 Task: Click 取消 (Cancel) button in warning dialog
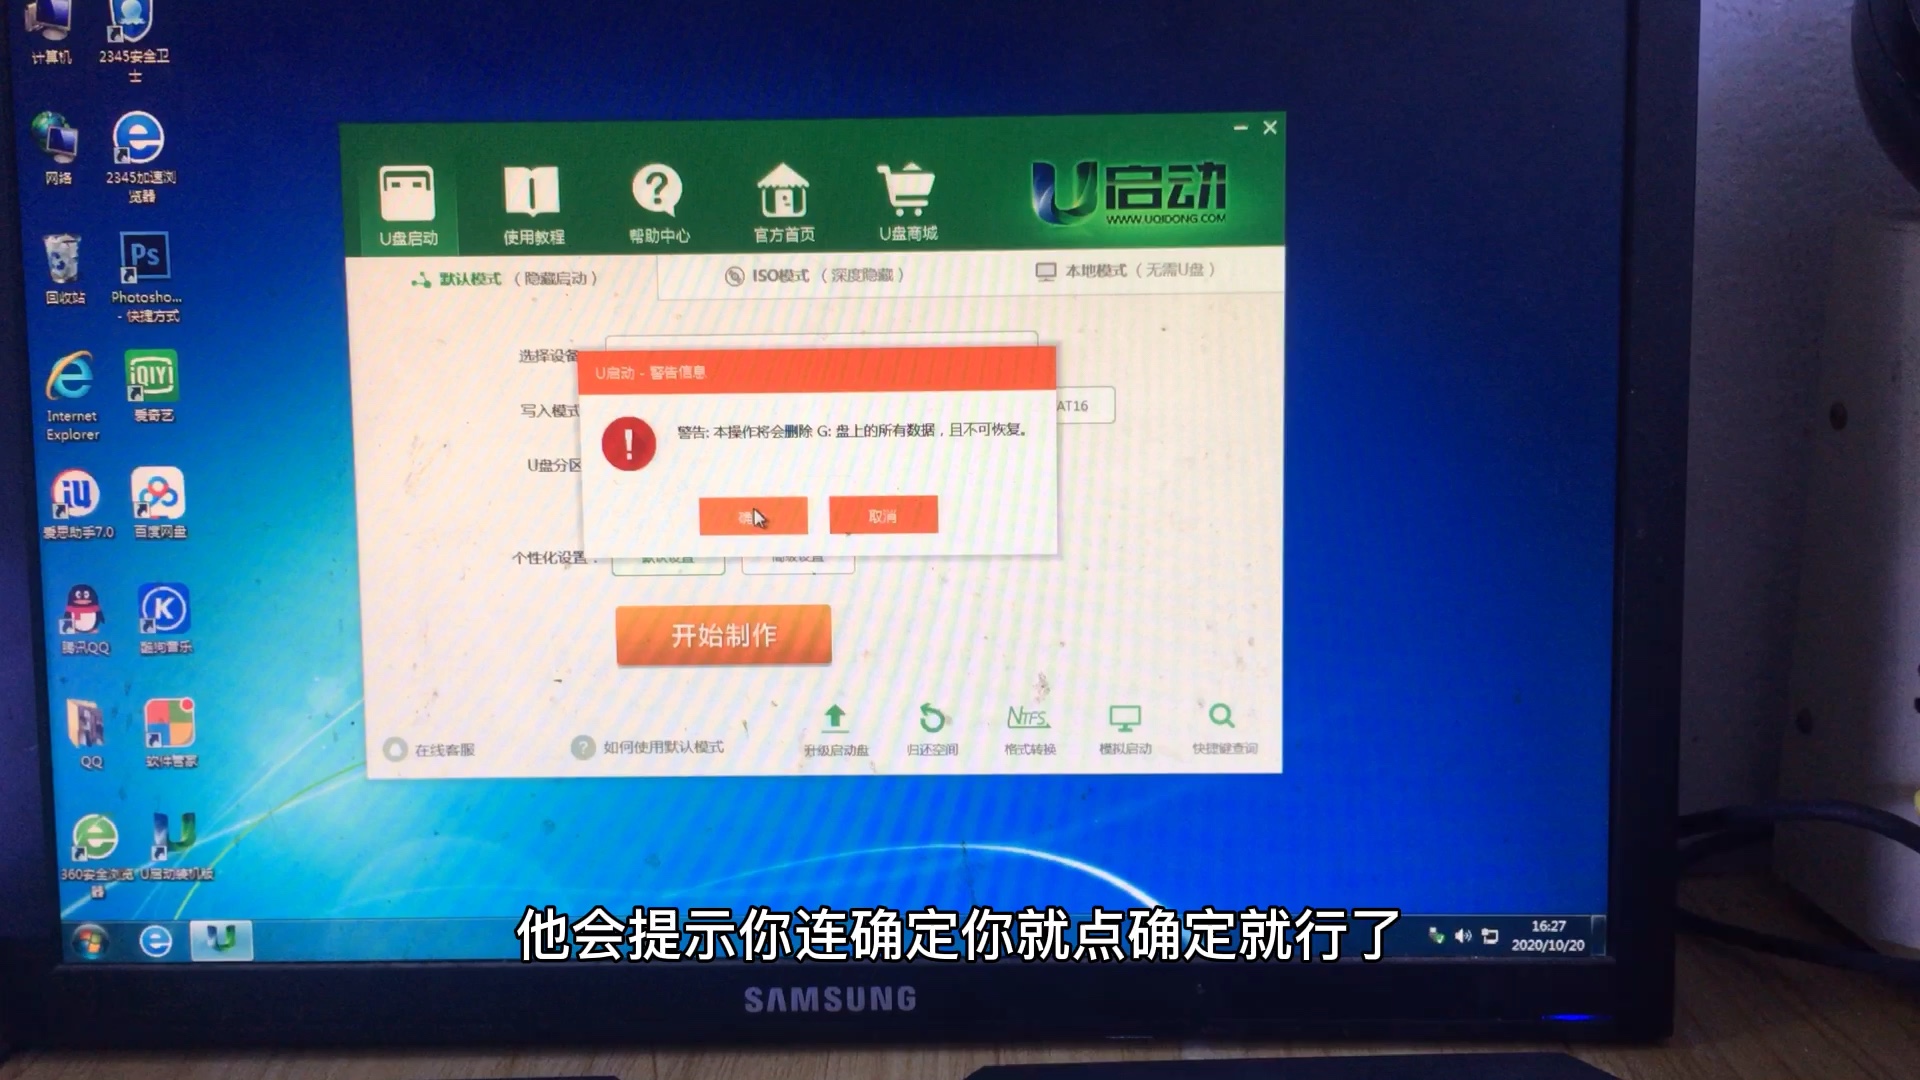coord(884,514)
